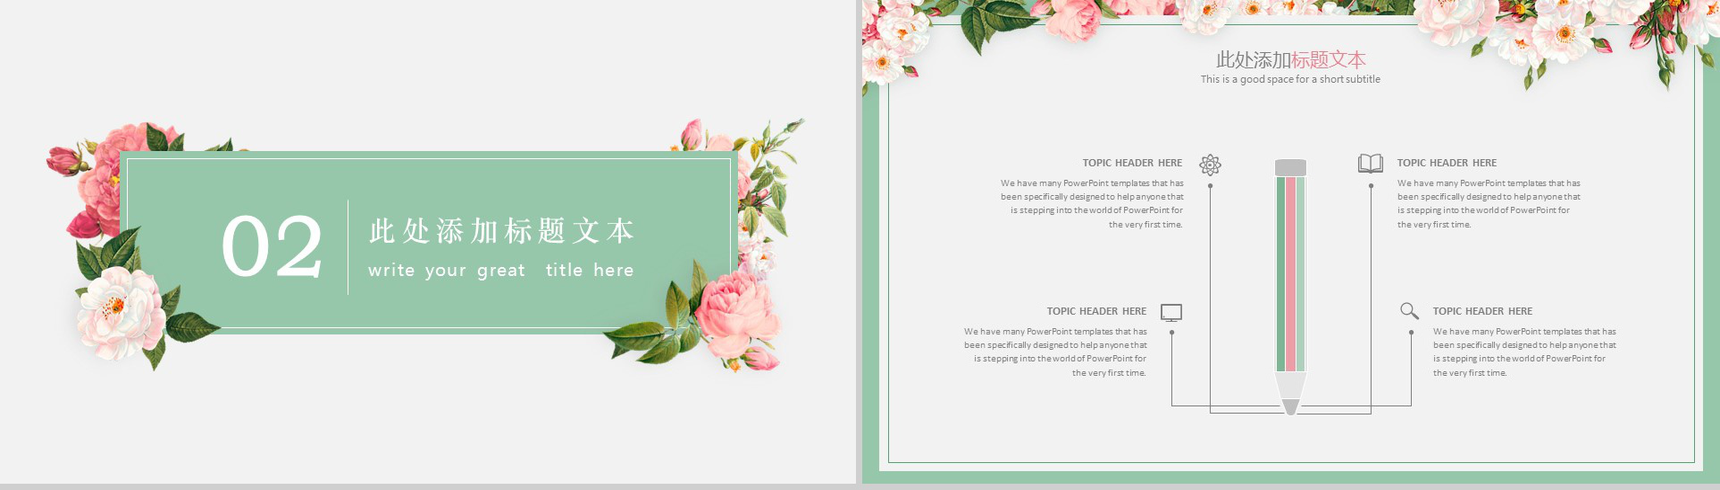Select the paragraph under the monitor topic header

[x=1055, y=352]
